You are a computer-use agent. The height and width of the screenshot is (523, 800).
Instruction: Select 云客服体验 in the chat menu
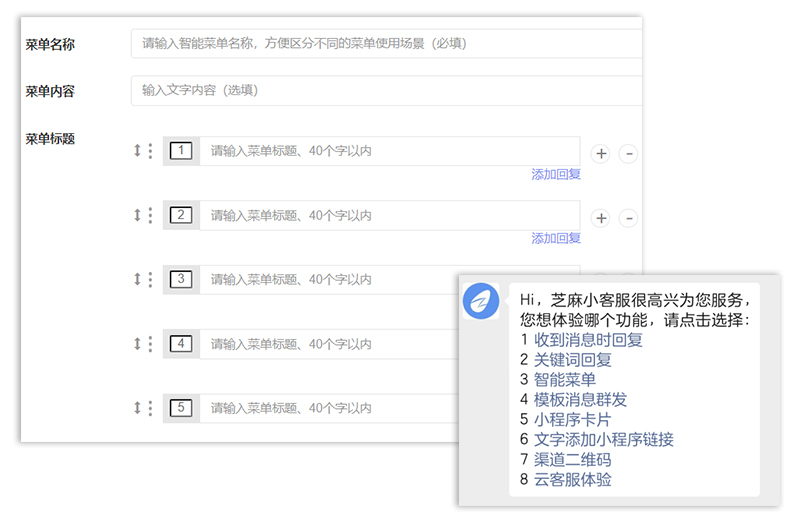click(572, 480)
